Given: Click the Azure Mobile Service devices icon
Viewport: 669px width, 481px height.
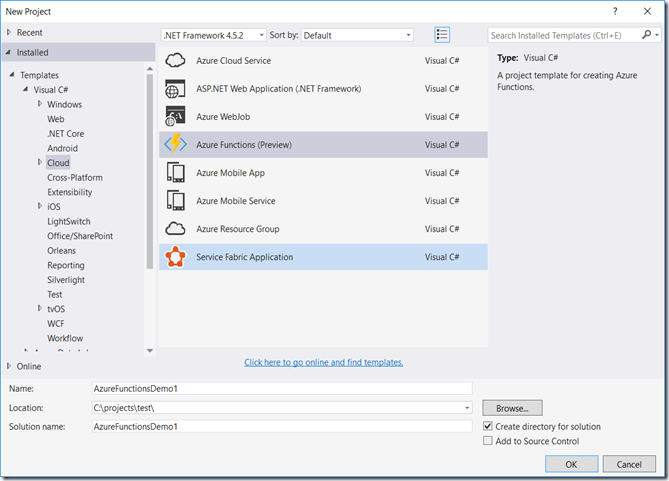Looking at the screenshot, I should (175, 201).
